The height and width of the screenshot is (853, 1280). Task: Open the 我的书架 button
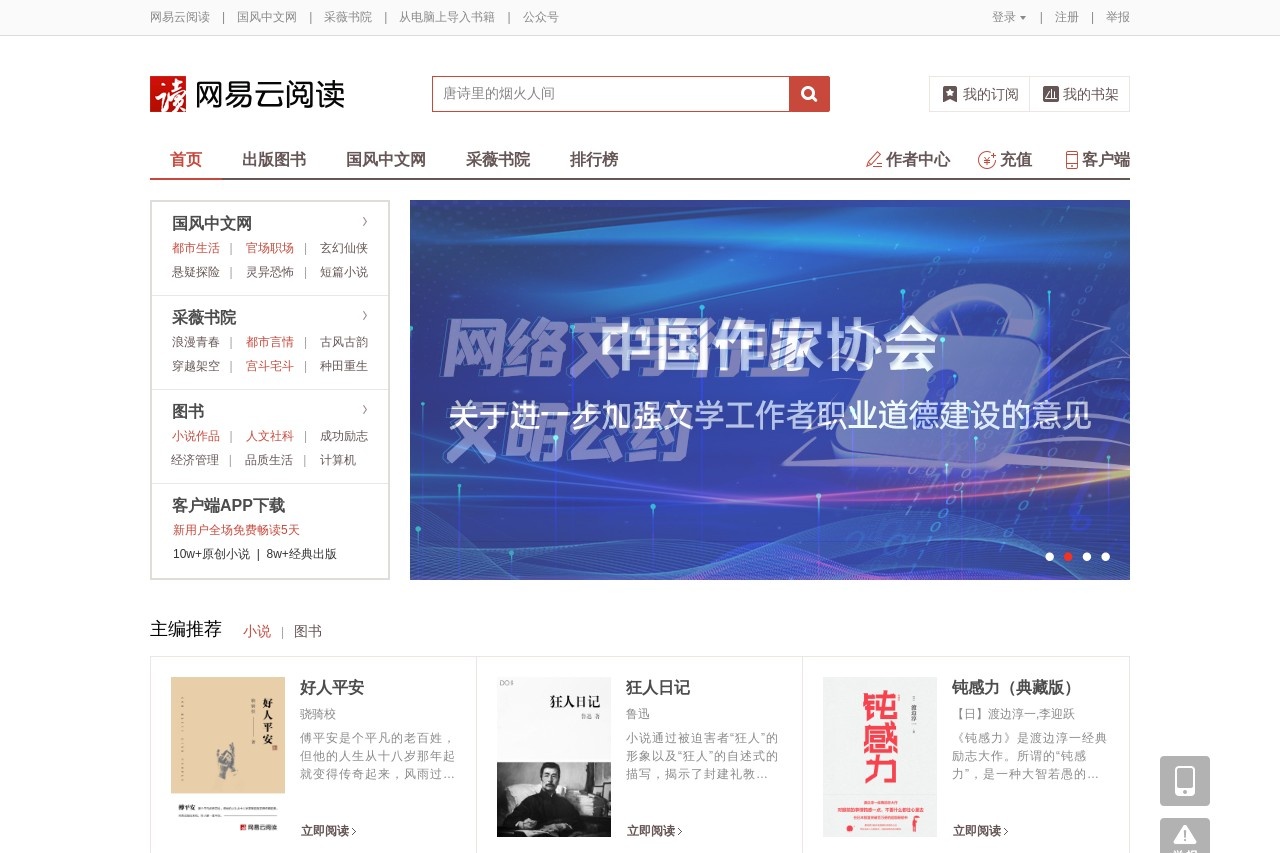pyautogui.click(x=1080, y=94)
